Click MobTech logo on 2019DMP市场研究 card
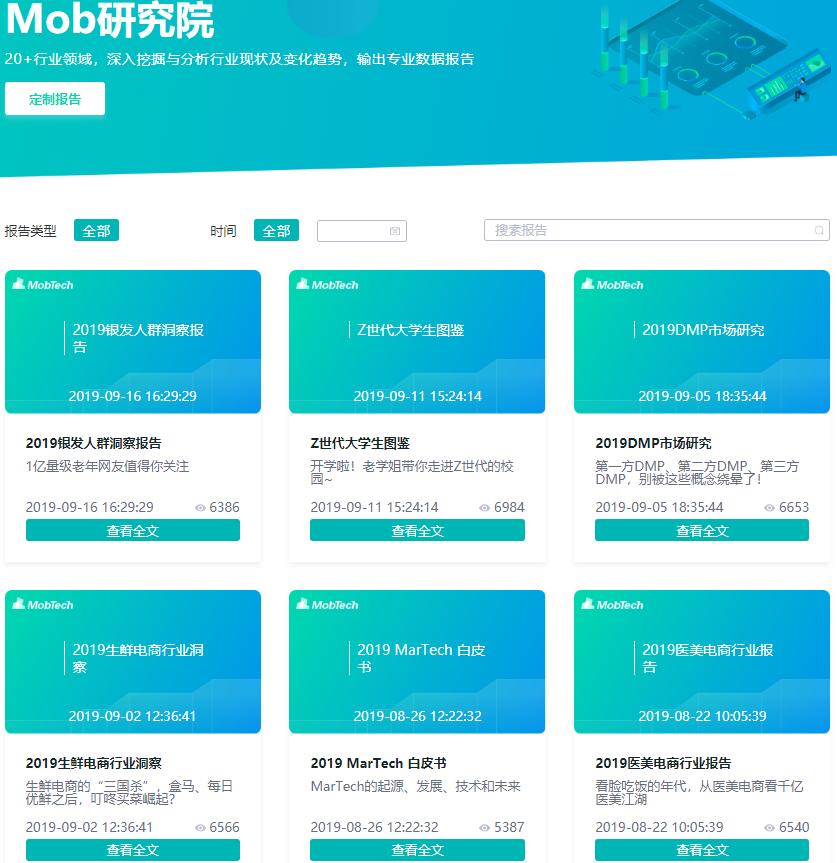 pyautogui.click(x=612, y=285)
